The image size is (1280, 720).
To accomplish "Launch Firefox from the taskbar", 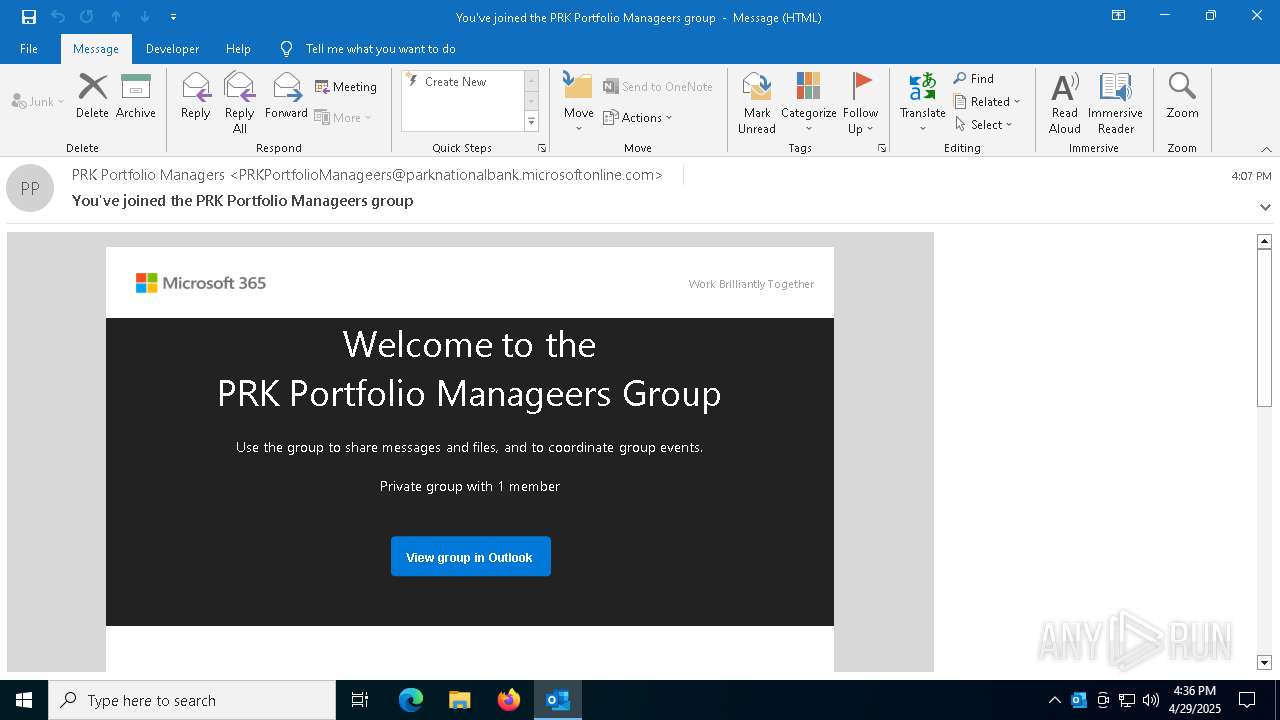I will pos(509,700).
